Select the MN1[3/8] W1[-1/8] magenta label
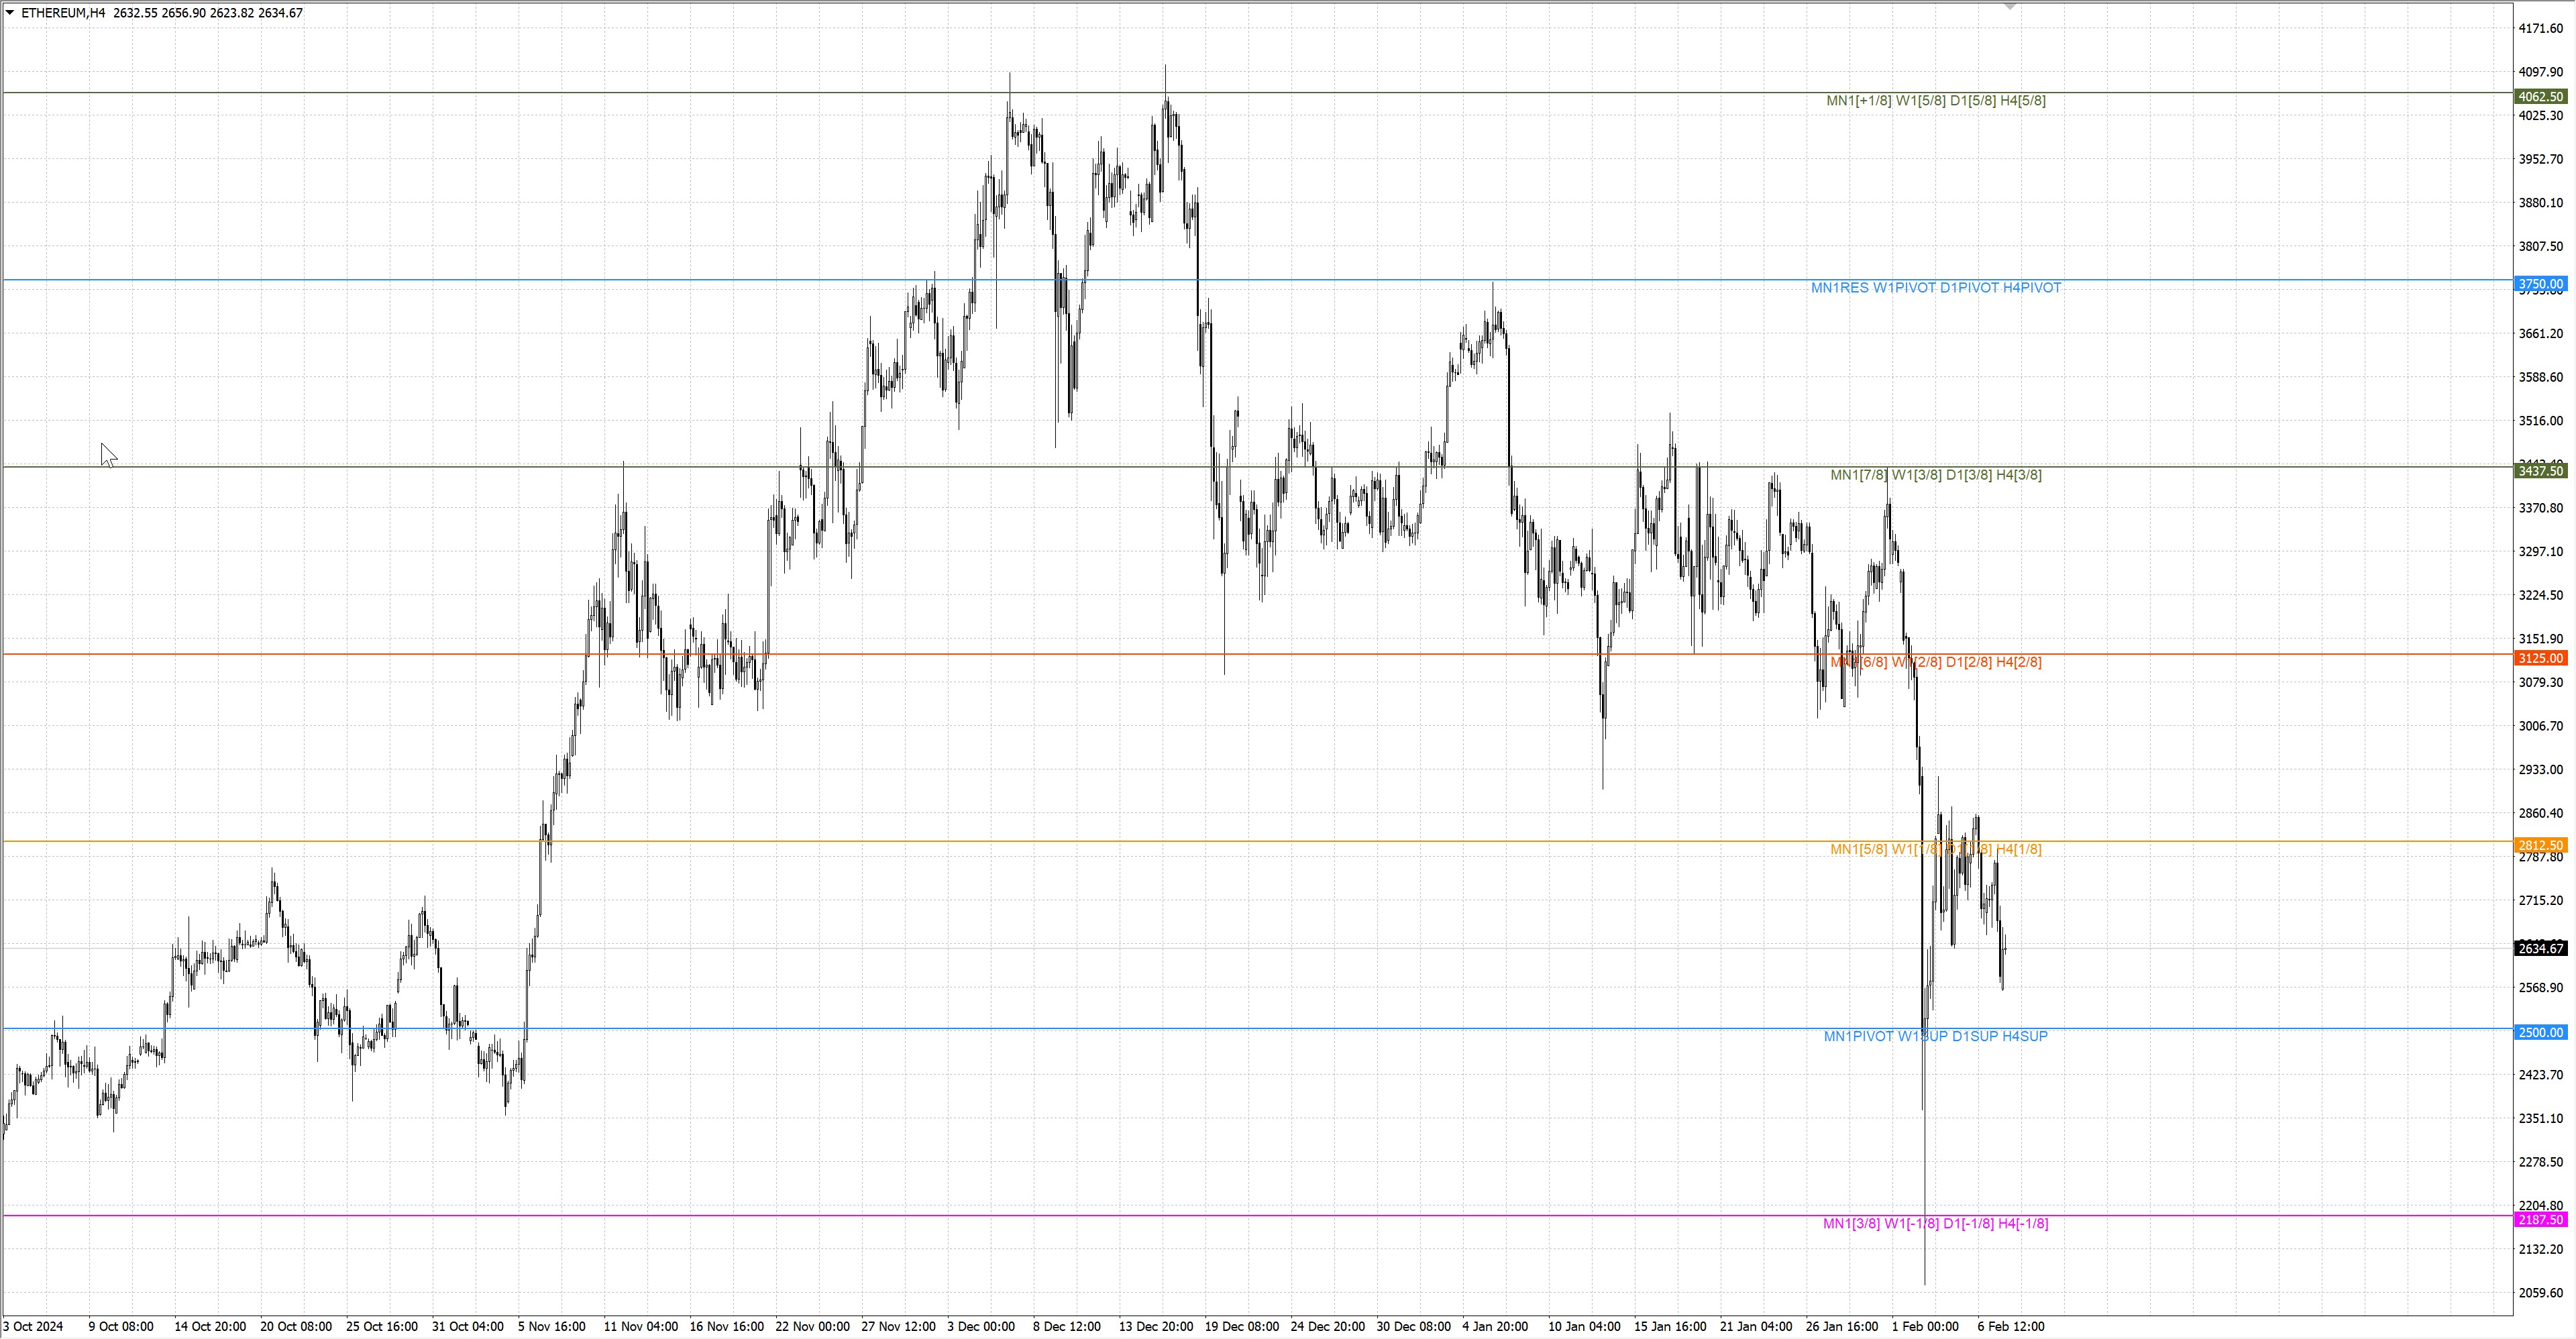This screenshot has width=2576, height=1339. 1935,1224
